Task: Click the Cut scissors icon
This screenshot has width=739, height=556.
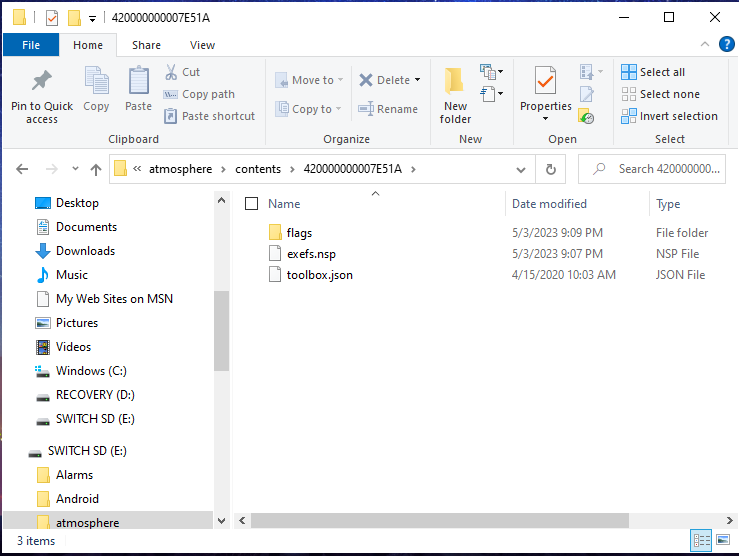Action: pos(171,72)
